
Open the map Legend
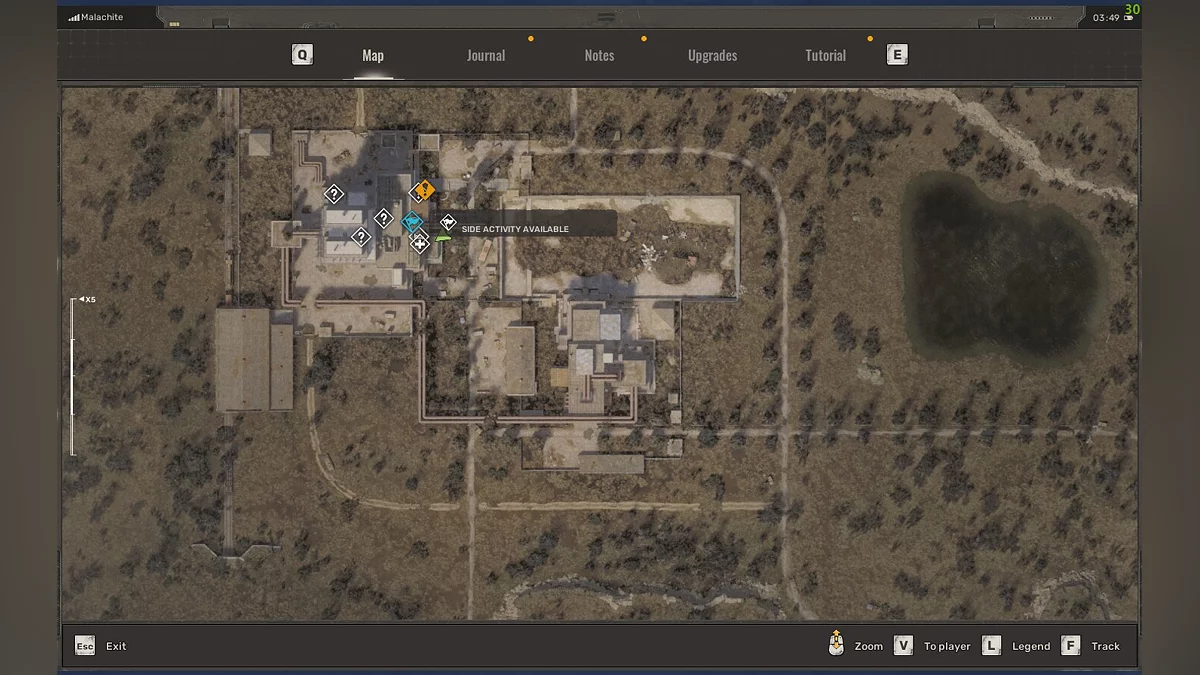pyautogui.click(x=1031, y=646)
